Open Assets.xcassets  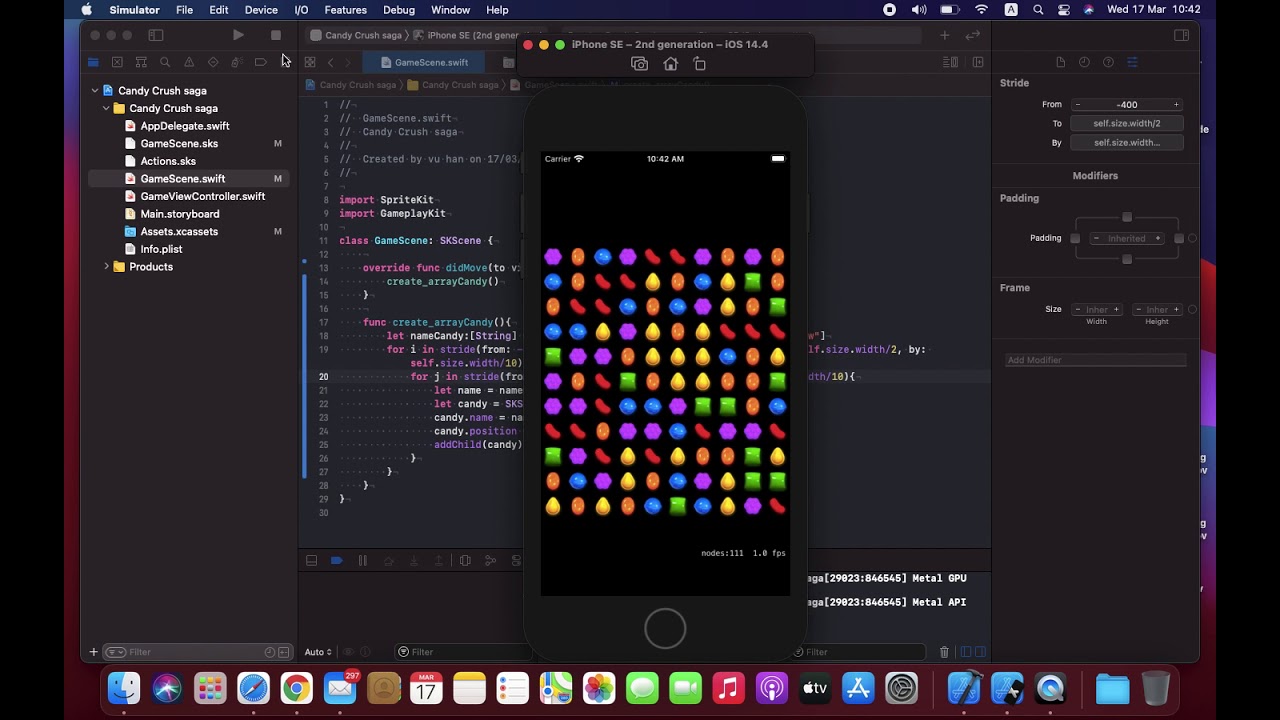pos(179,232)
